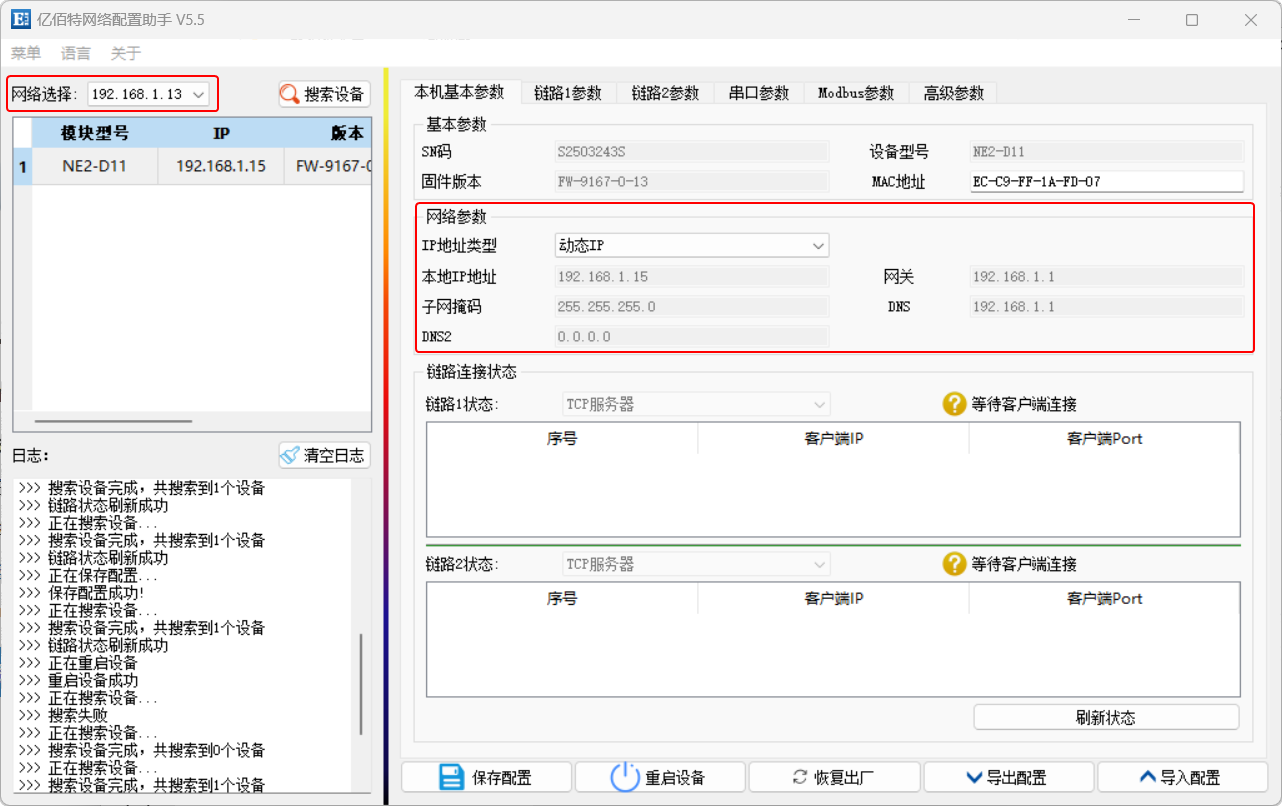Click the 固件版本 field FW-9167-0-13
Image resolution: width=1282 pixels, height=806 pixels.
692,182
